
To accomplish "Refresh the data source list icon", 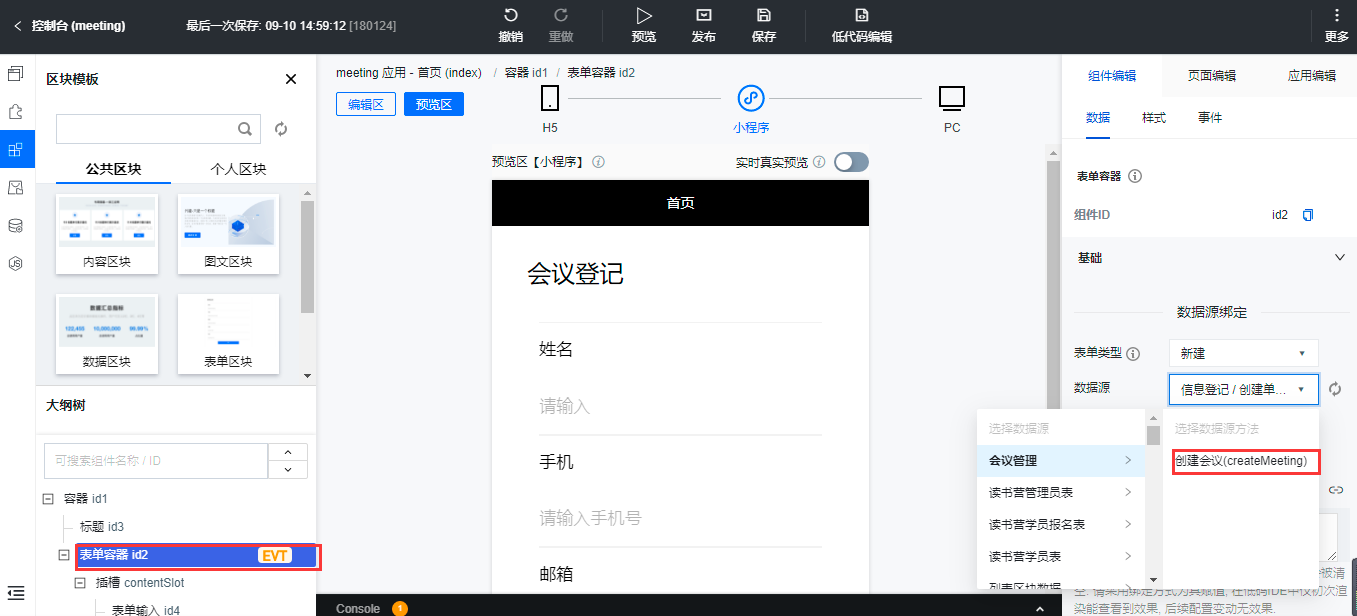I will 1335,390.
